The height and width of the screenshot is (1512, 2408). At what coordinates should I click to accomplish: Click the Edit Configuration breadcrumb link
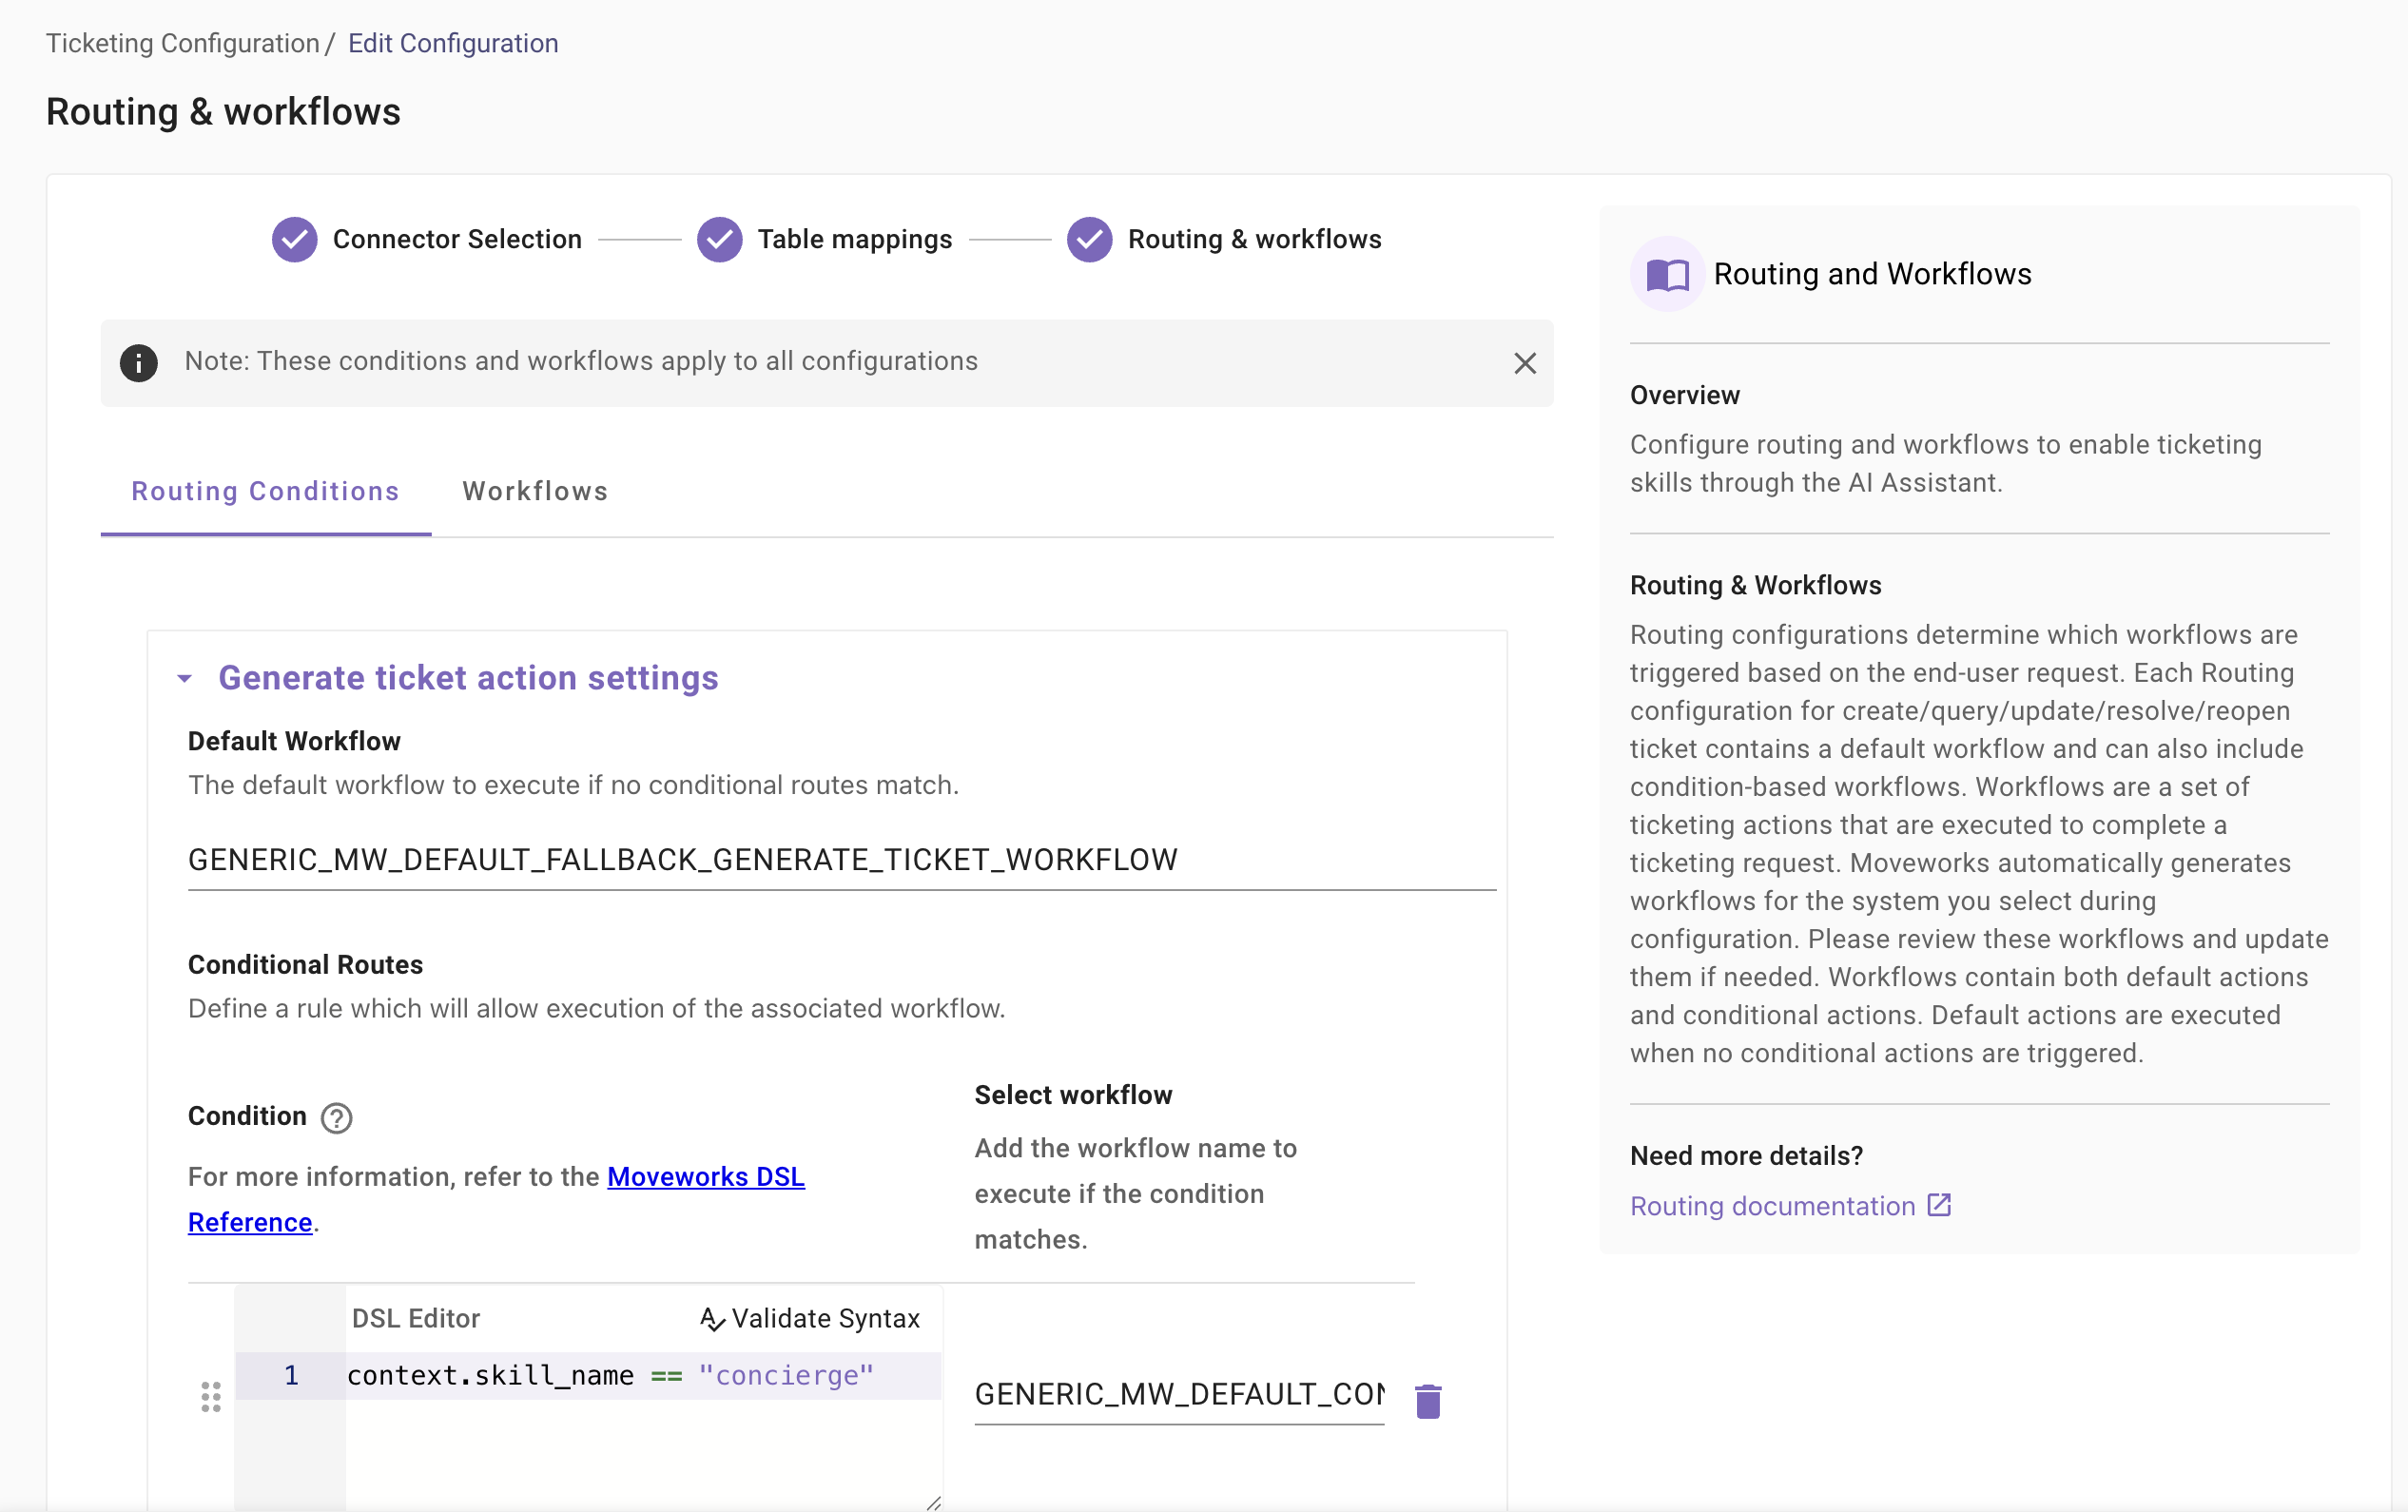coord(453,43)
